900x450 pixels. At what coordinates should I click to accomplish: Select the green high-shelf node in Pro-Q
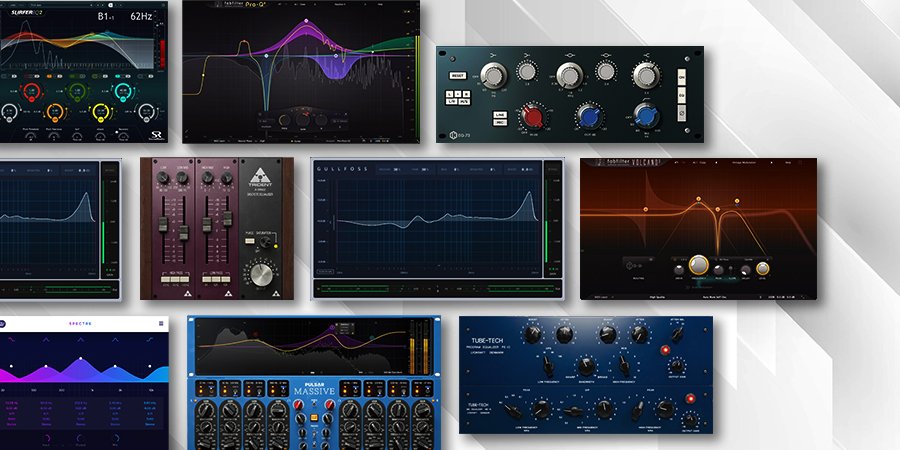(x=373, y=52)
